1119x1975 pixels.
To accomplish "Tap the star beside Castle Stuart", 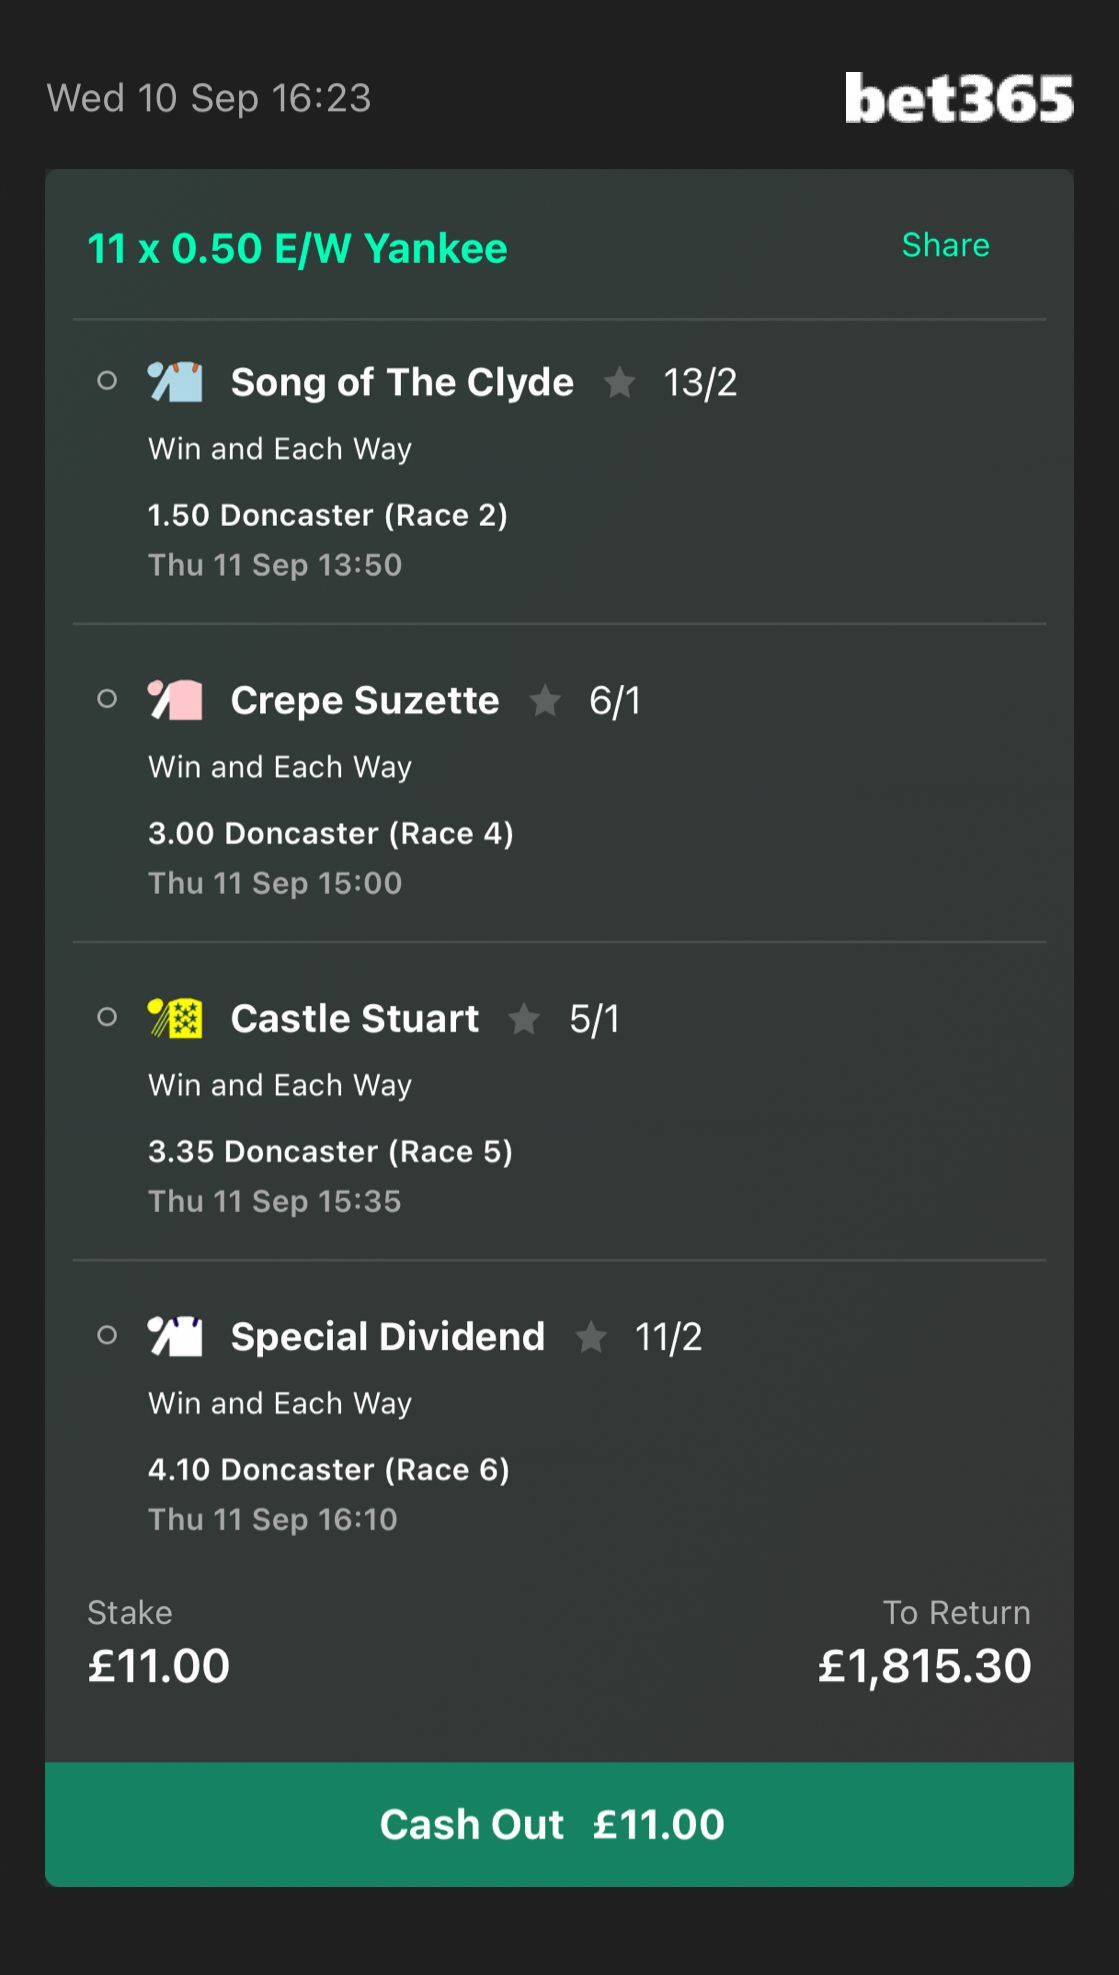I will [524, 1018].
